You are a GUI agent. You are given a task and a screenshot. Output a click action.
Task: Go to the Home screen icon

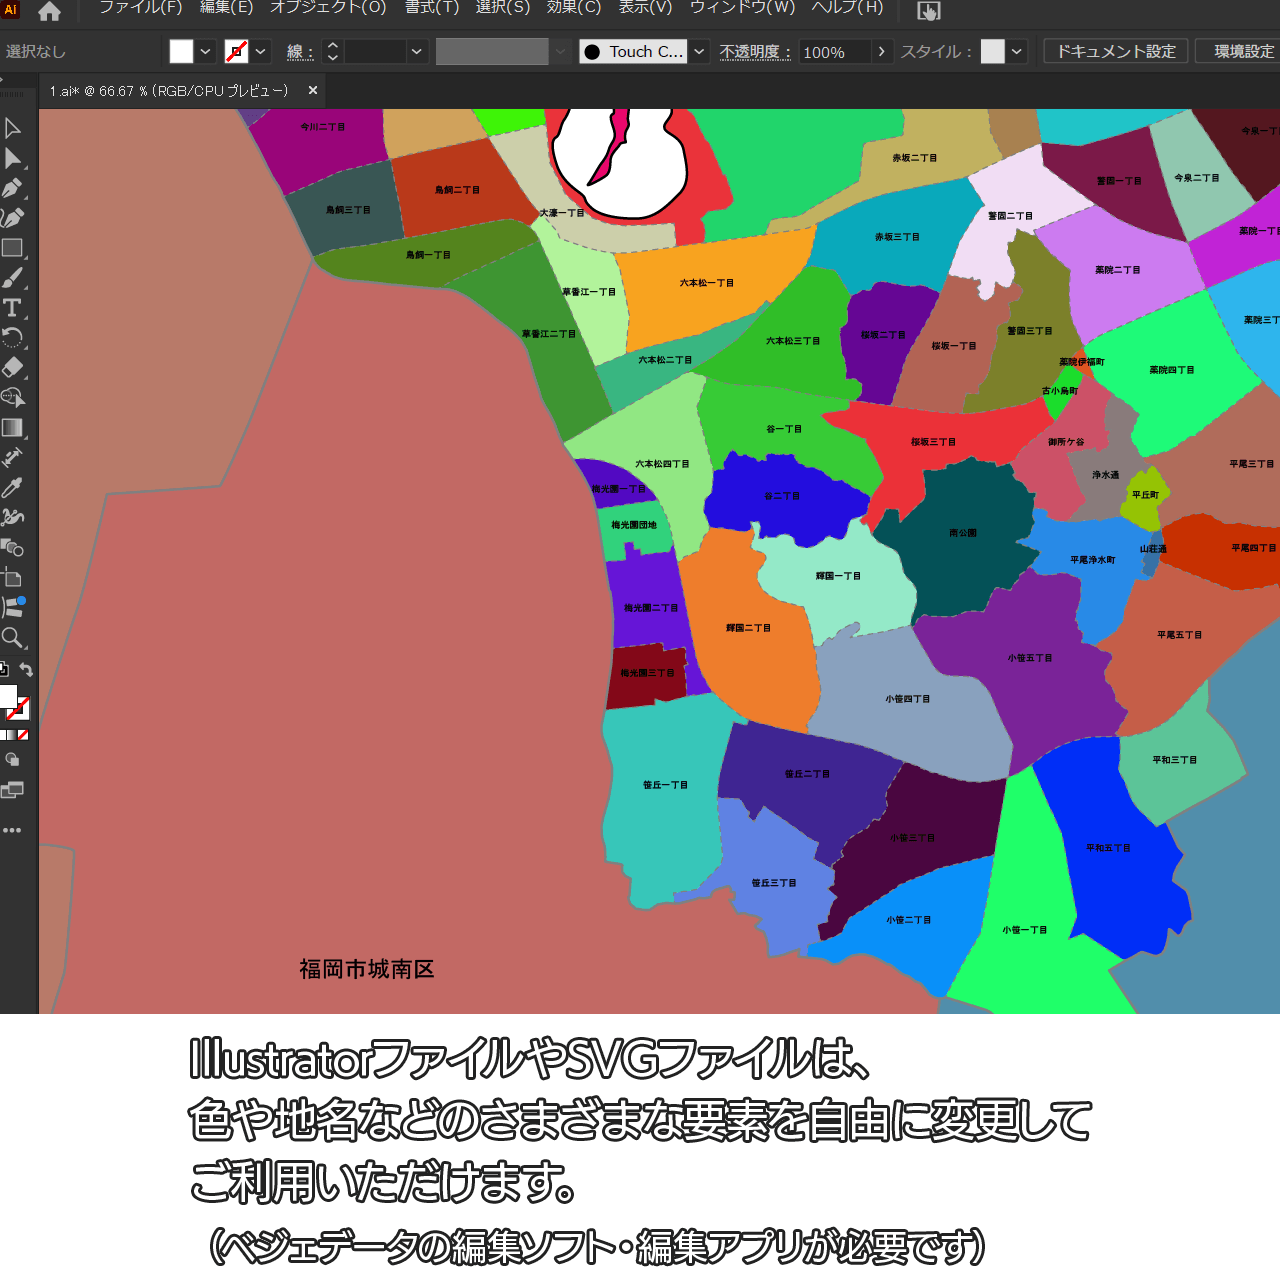click(49, 12)
